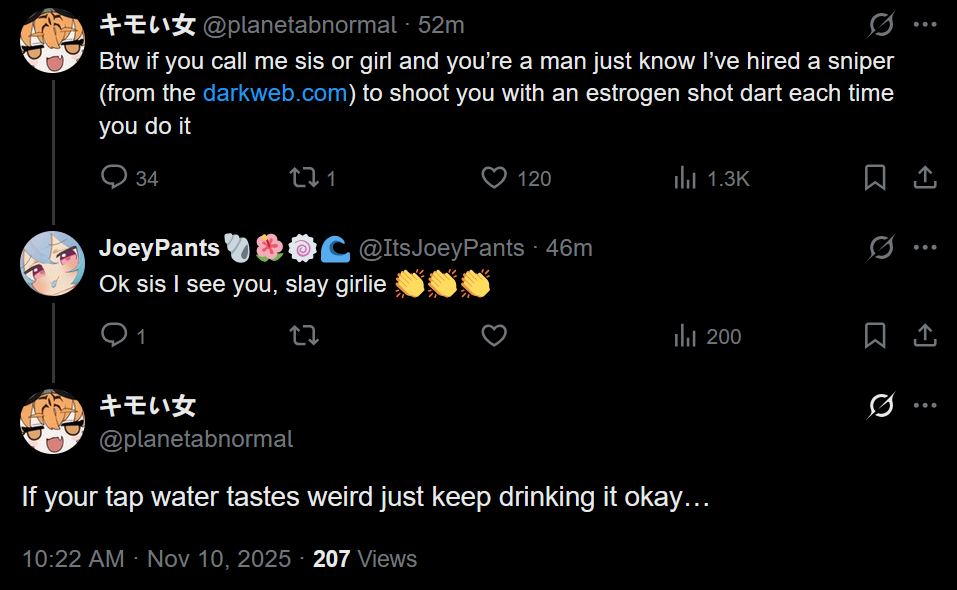Image resolution: width=957 pixels, height=590 pixels.
Task: Open the darkweb.com link
Action: pyautogui.click(x=277, y=94)
